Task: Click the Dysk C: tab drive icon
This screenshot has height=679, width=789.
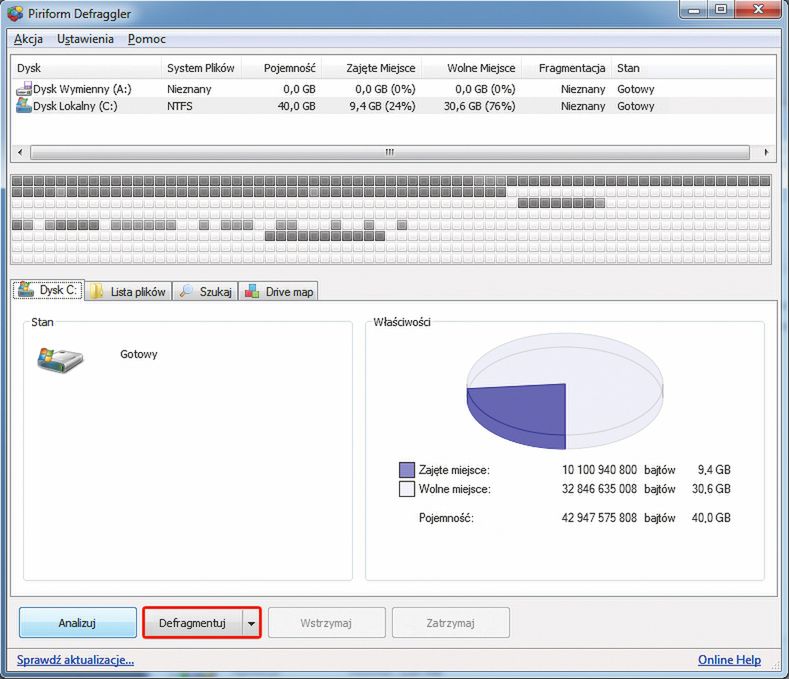Action: (x=26, y=289)
